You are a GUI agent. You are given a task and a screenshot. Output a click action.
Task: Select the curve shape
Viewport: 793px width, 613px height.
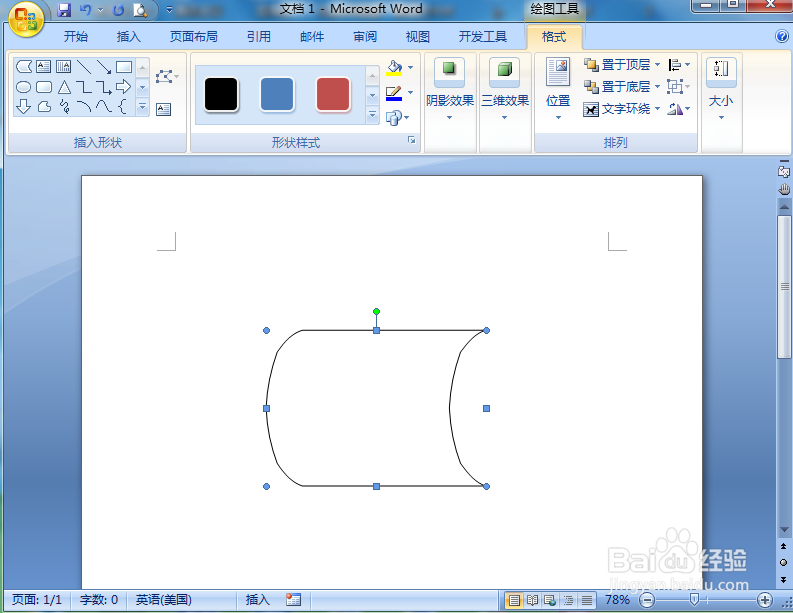[x=104, y=106]
